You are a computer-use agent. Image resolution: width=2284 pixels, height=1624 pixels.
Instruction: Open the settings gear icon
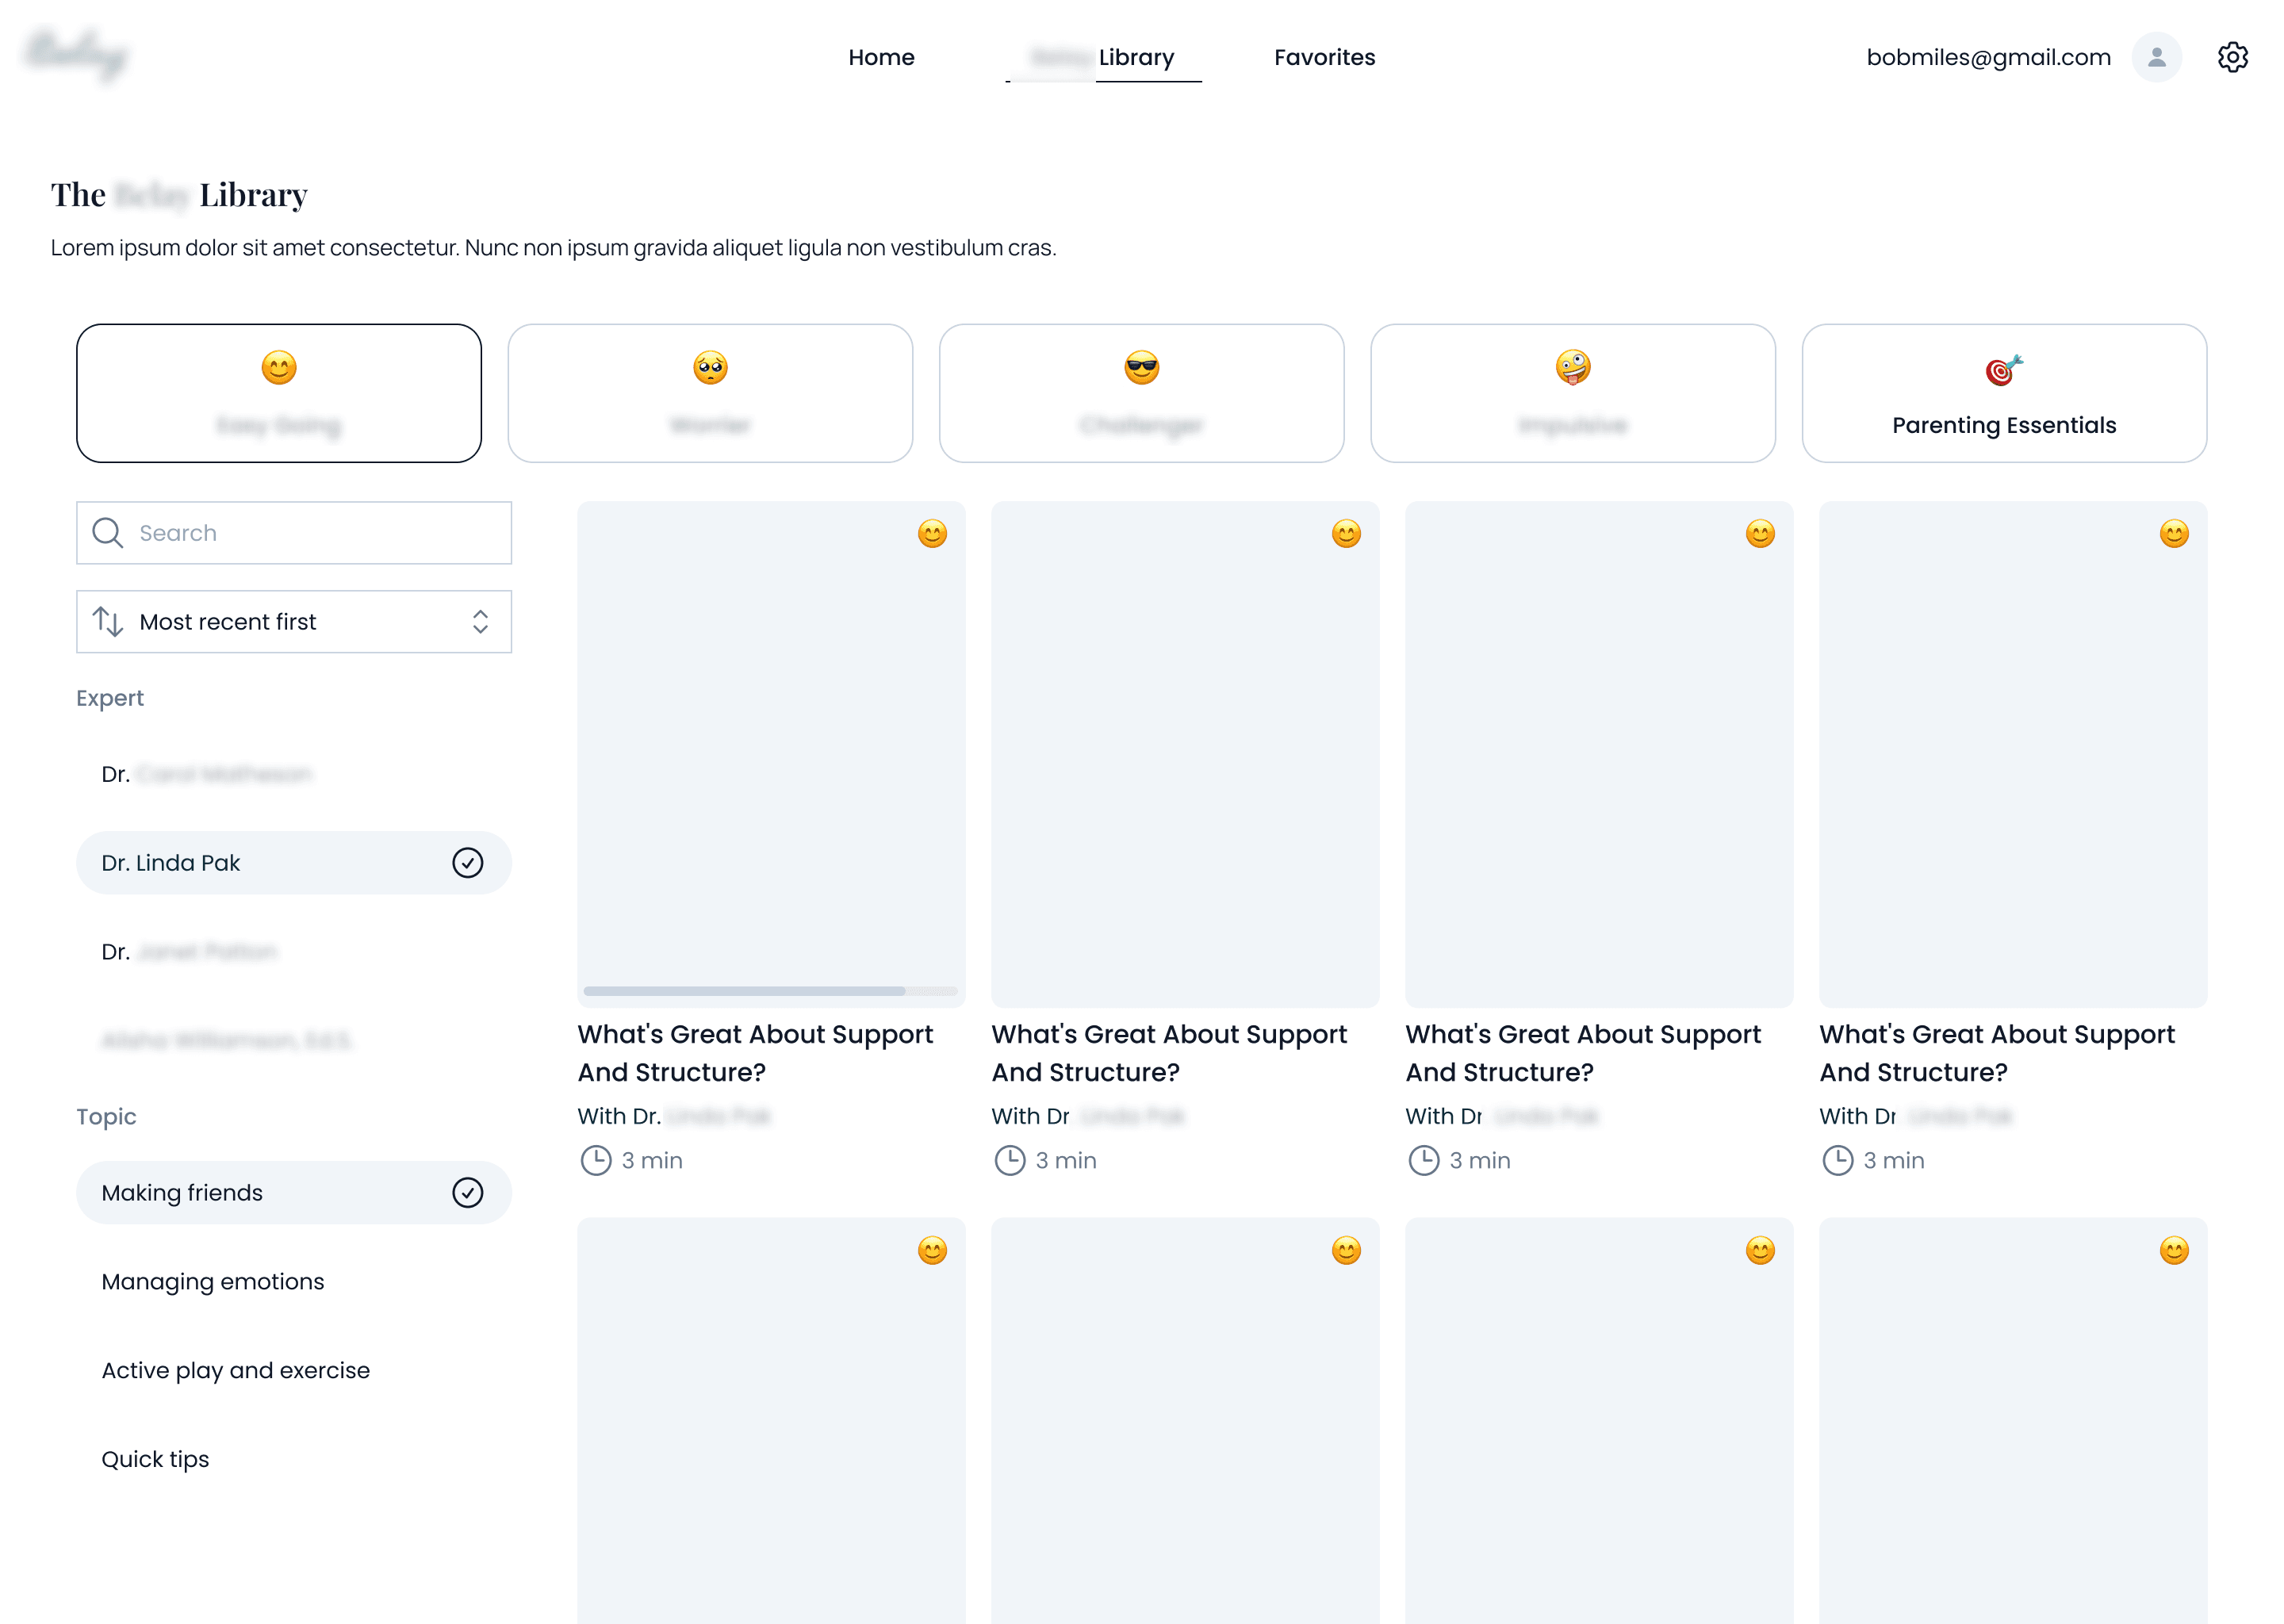[x=2232, y=57]
